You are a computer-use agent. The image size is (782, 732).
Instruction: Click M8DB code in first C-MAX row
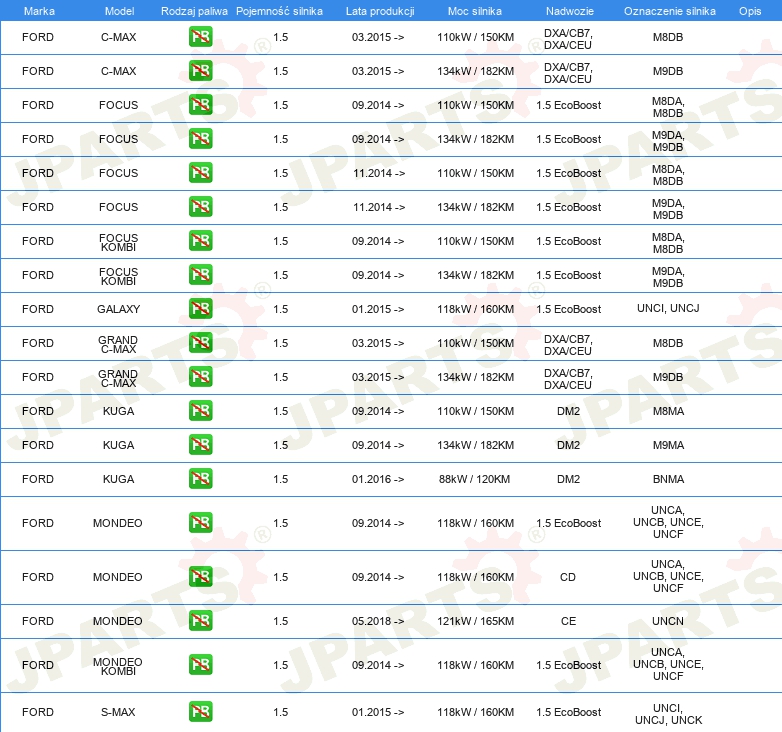(x=668, y=37)
